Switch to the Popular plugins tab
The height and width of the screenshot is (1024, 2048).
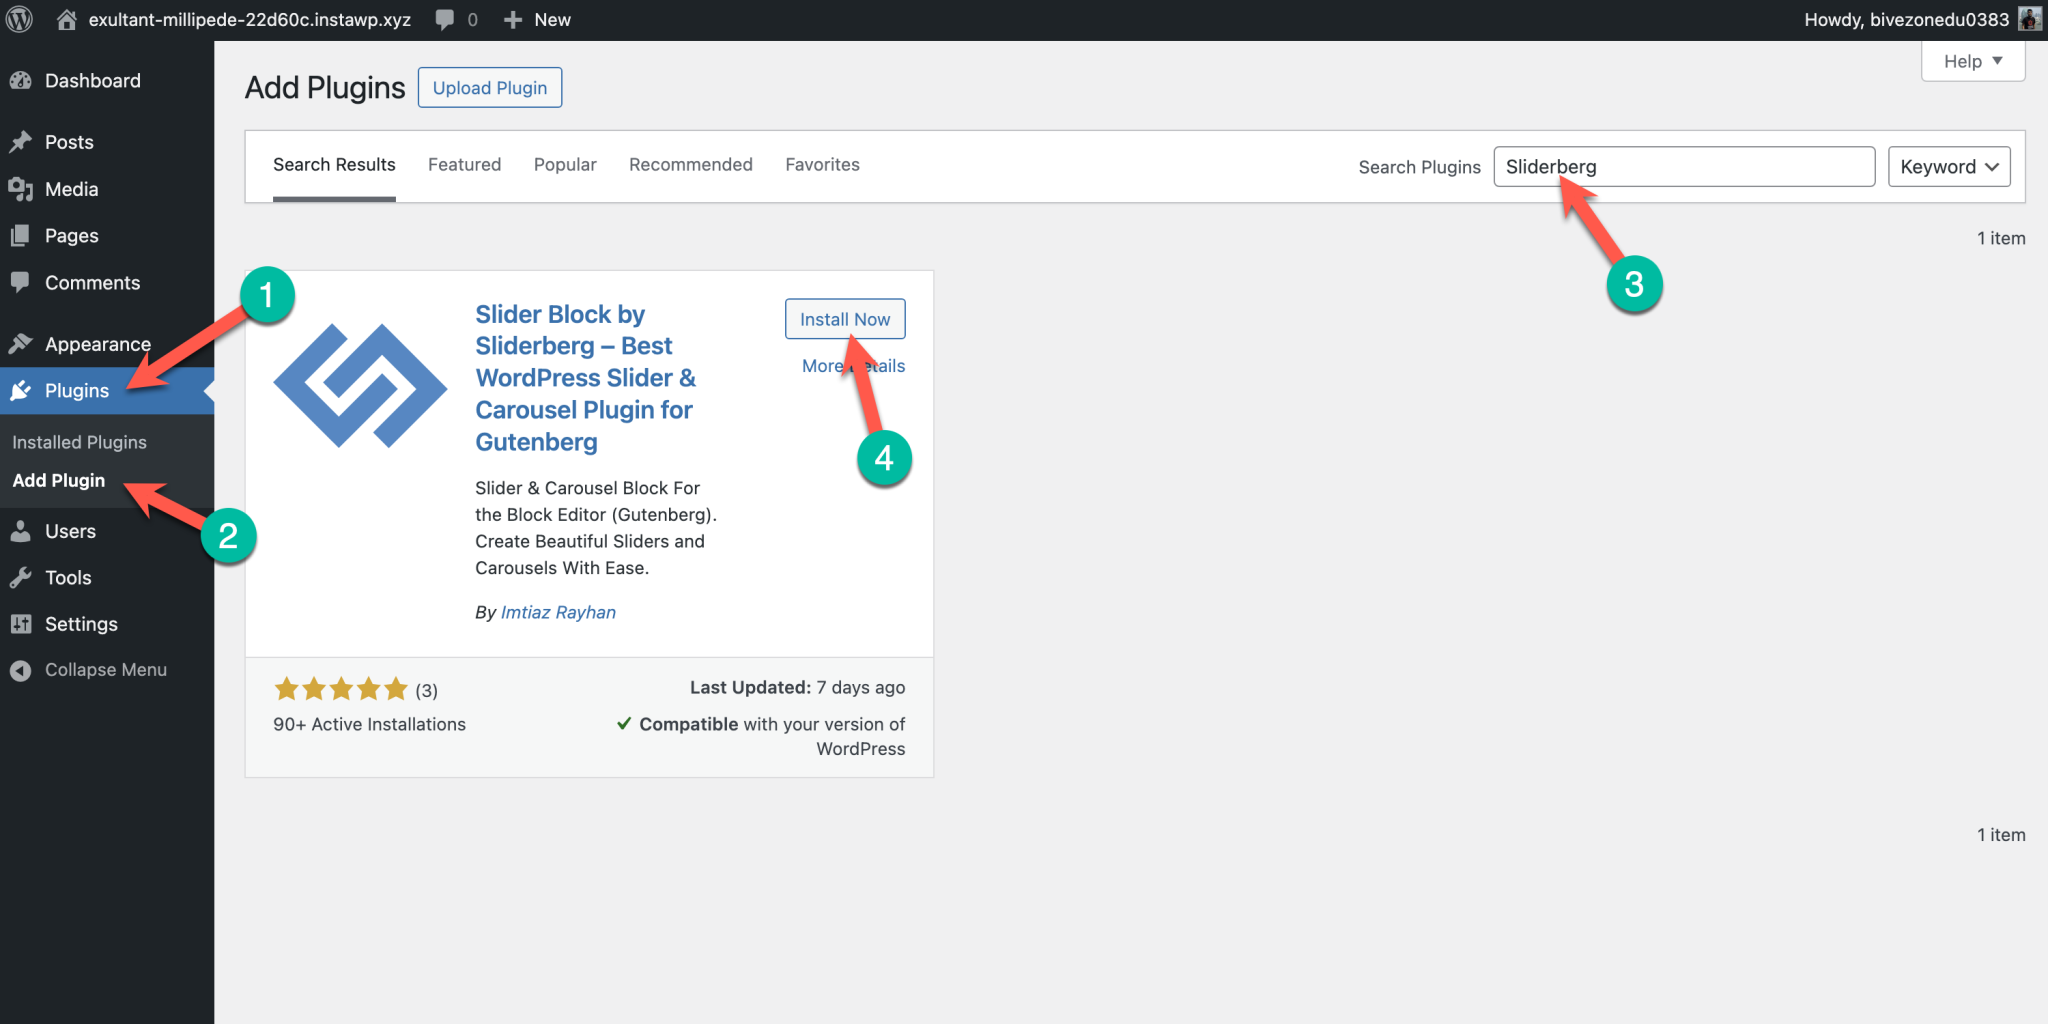564,164
